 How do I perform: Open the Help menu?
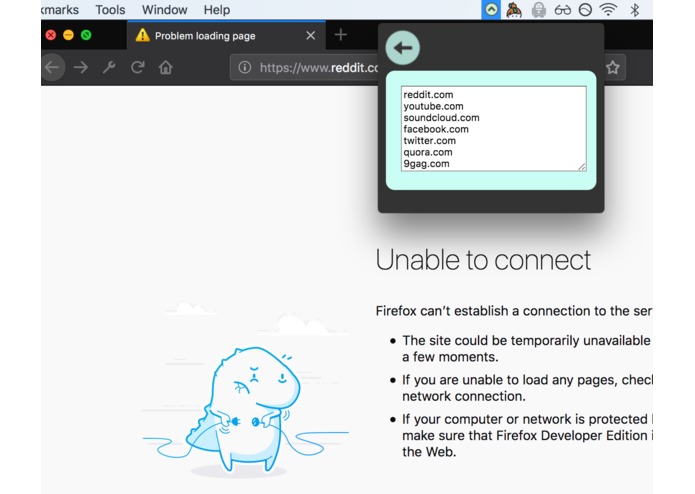pyautogui.click(x=217, y=10)
